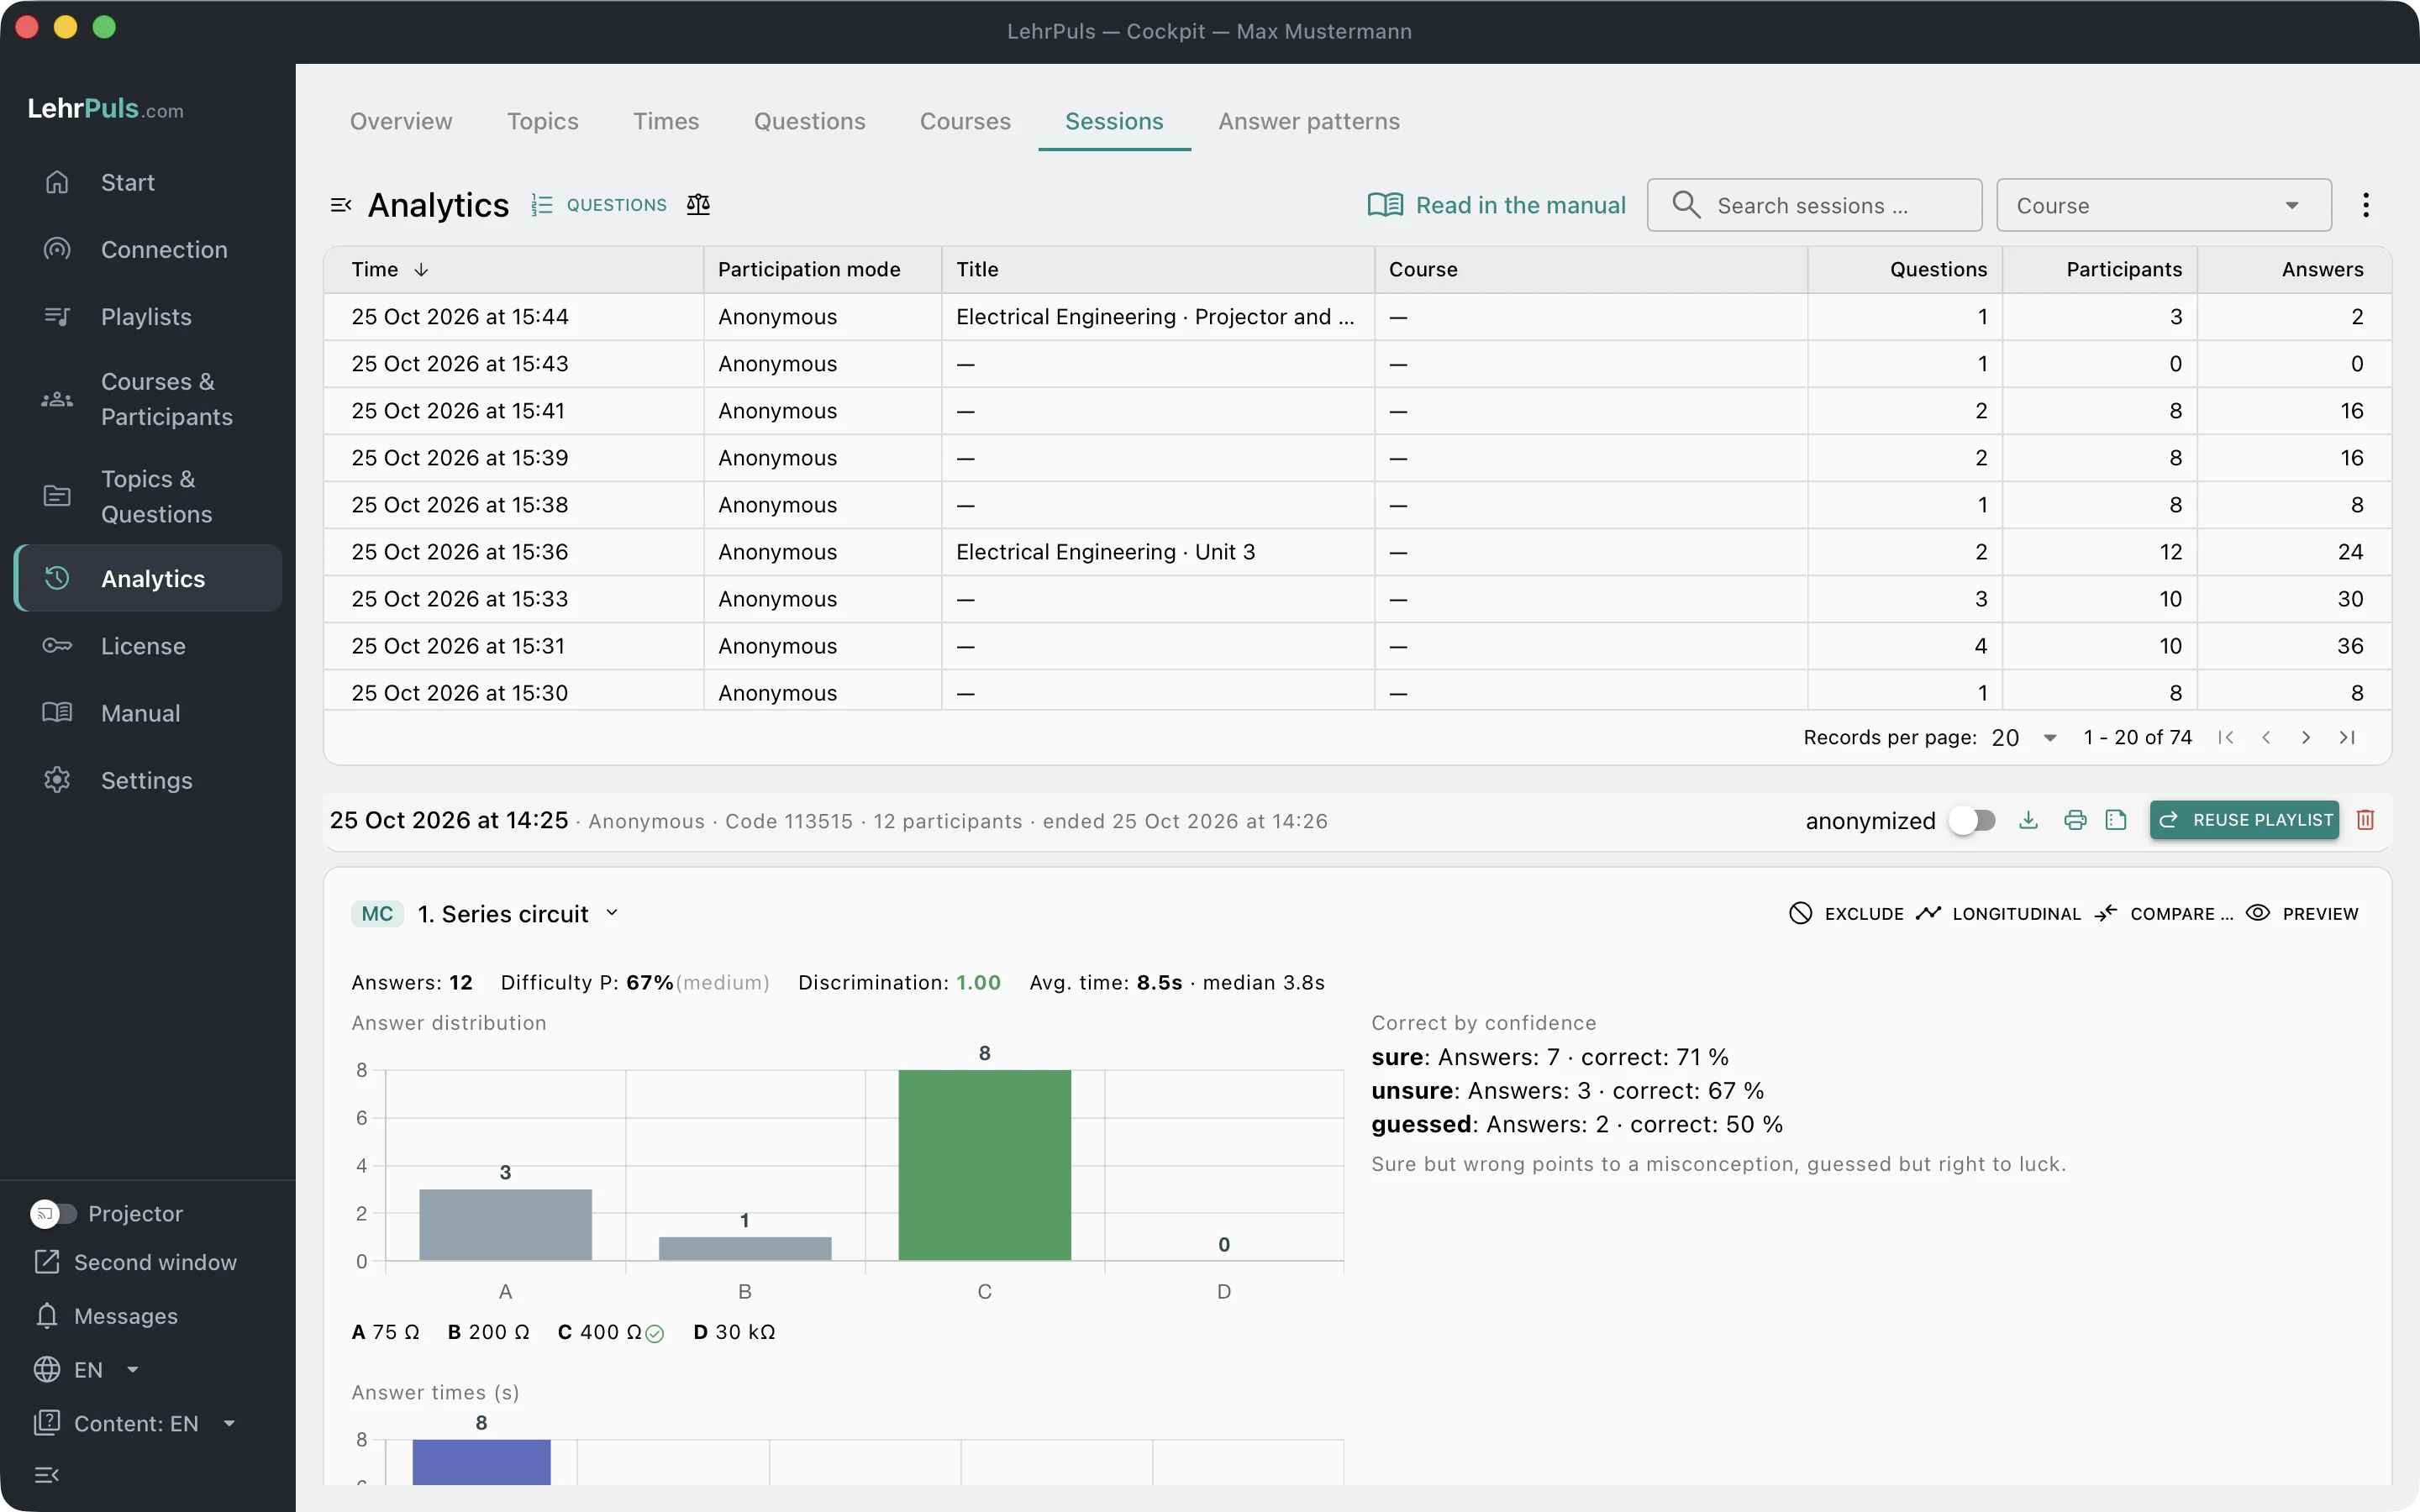Viewport: 2420px width, 1512px height.
Task: Open Read in the manual link
Action: 1496,205
